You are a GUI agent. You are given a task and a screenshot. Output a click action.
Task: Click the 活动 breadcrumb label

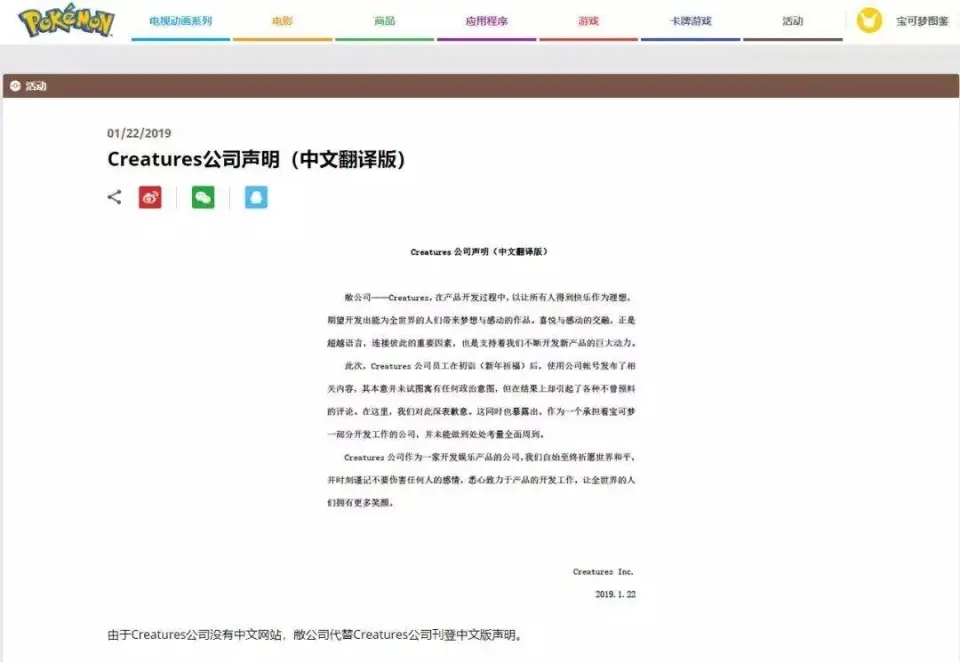[x=35, y=86]
